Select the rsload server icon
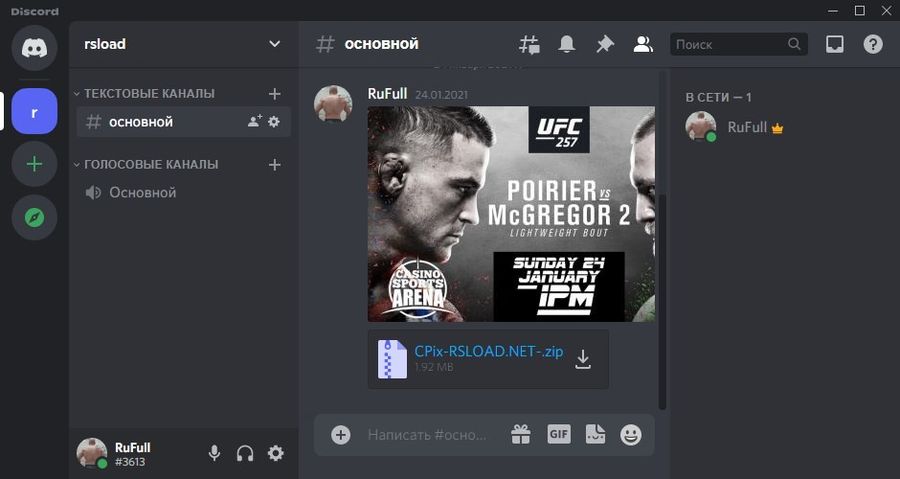Image resolution: width=900 pixels, height=479 pixels. tap(34, 111)
